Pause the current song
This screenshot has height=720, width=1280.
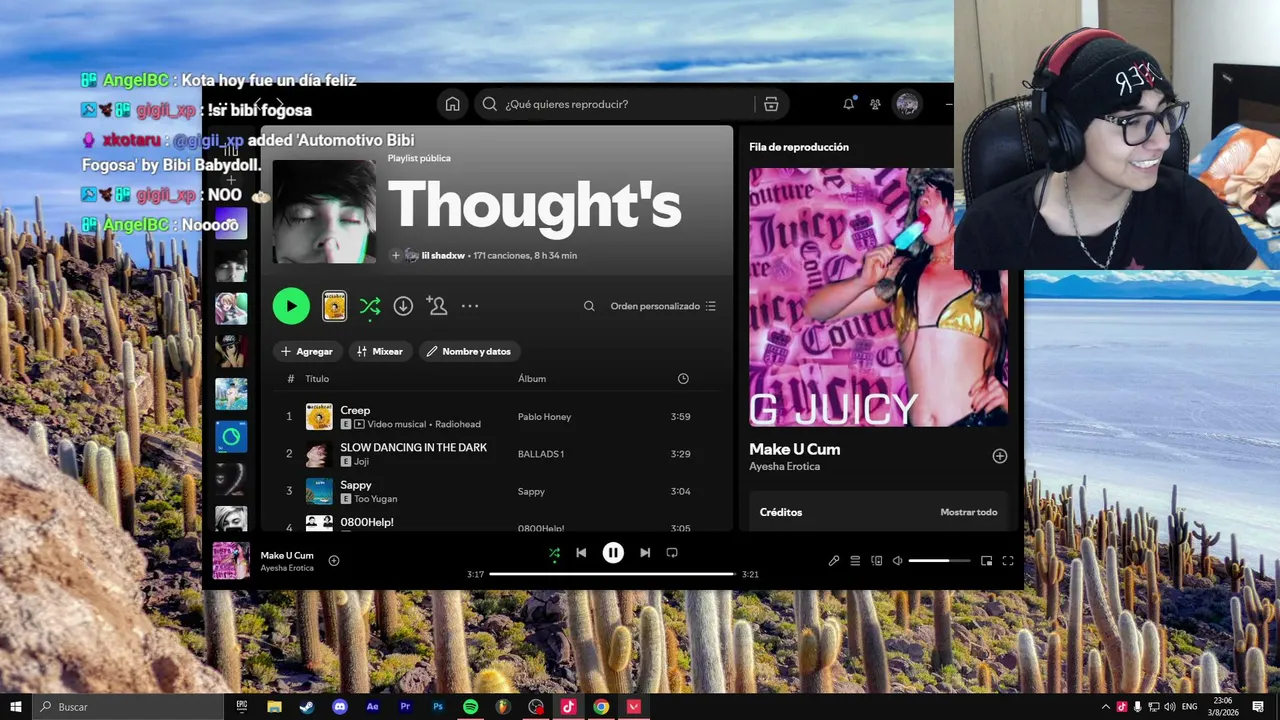(x=613, y=552)
